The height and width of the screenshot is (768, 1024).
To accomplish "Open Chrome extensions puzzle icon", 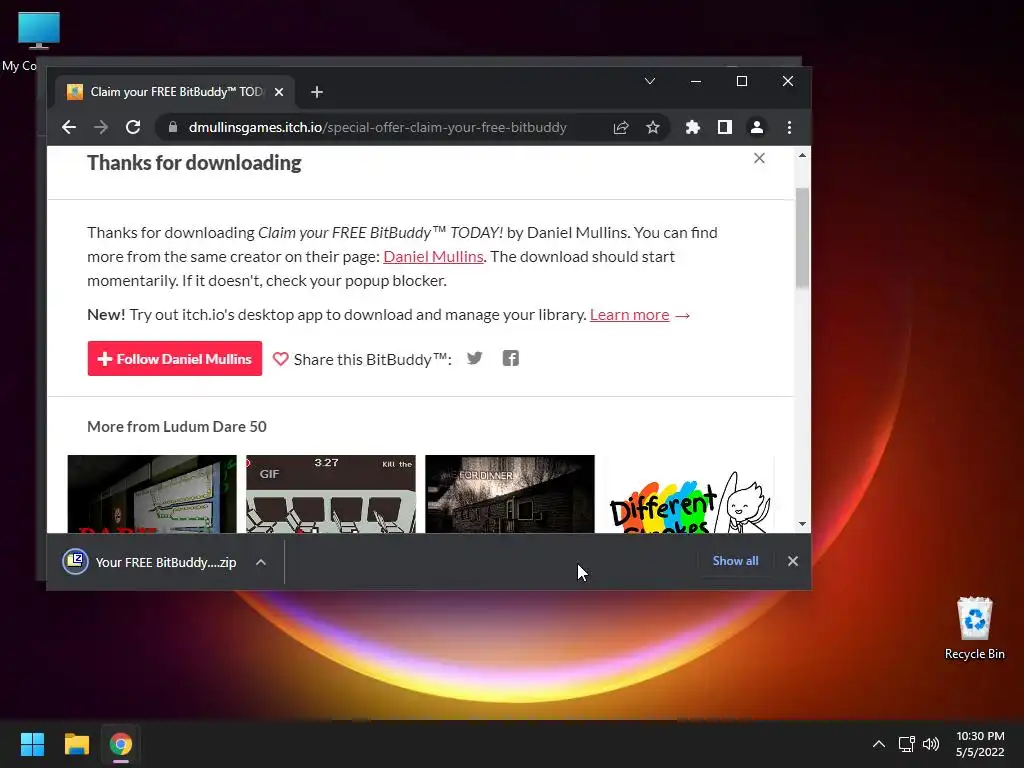I will click(692, 127).
